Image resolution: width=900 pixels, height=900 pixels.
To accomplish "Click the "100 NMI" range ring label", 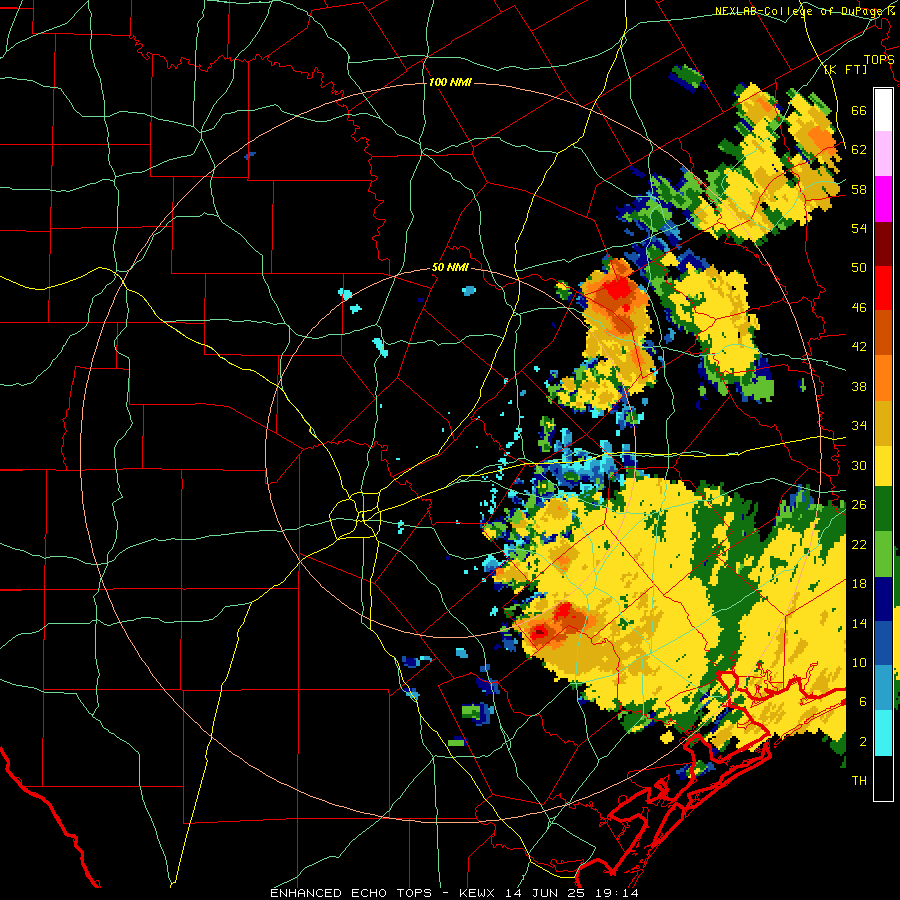I will click(x=450, y=83).
